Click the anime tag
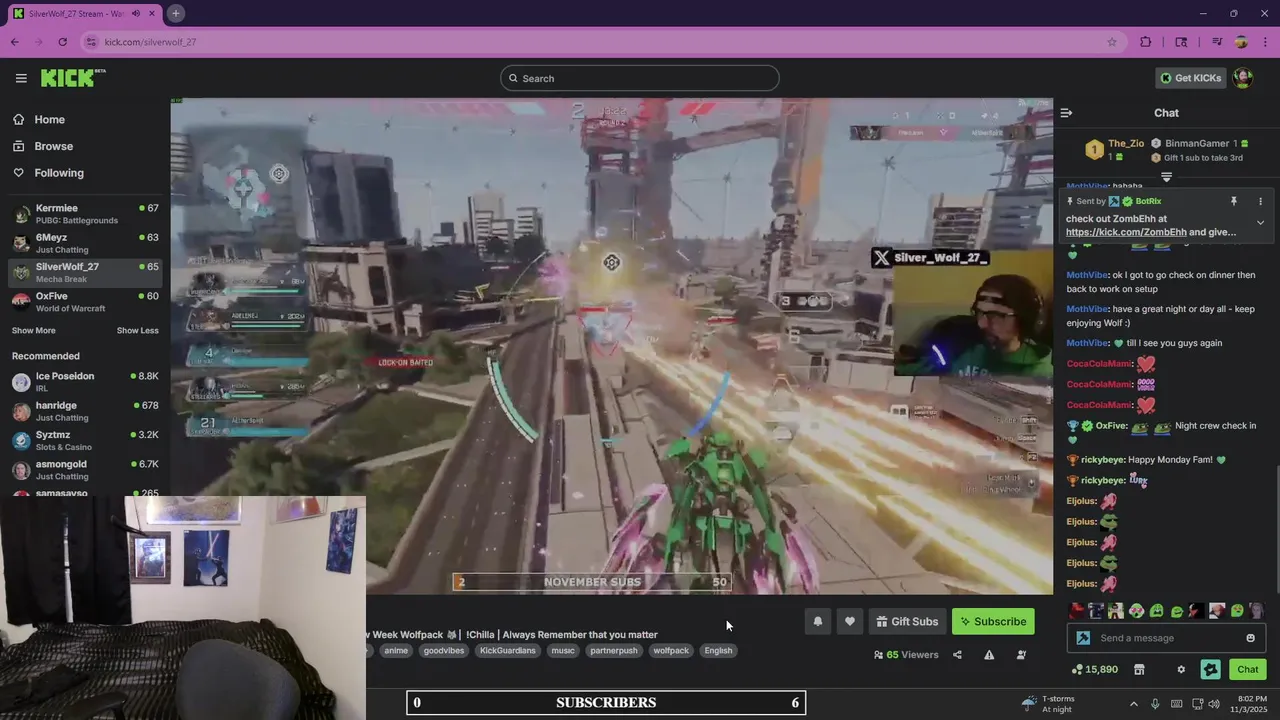1280x720 pixels. click(396, 650)
